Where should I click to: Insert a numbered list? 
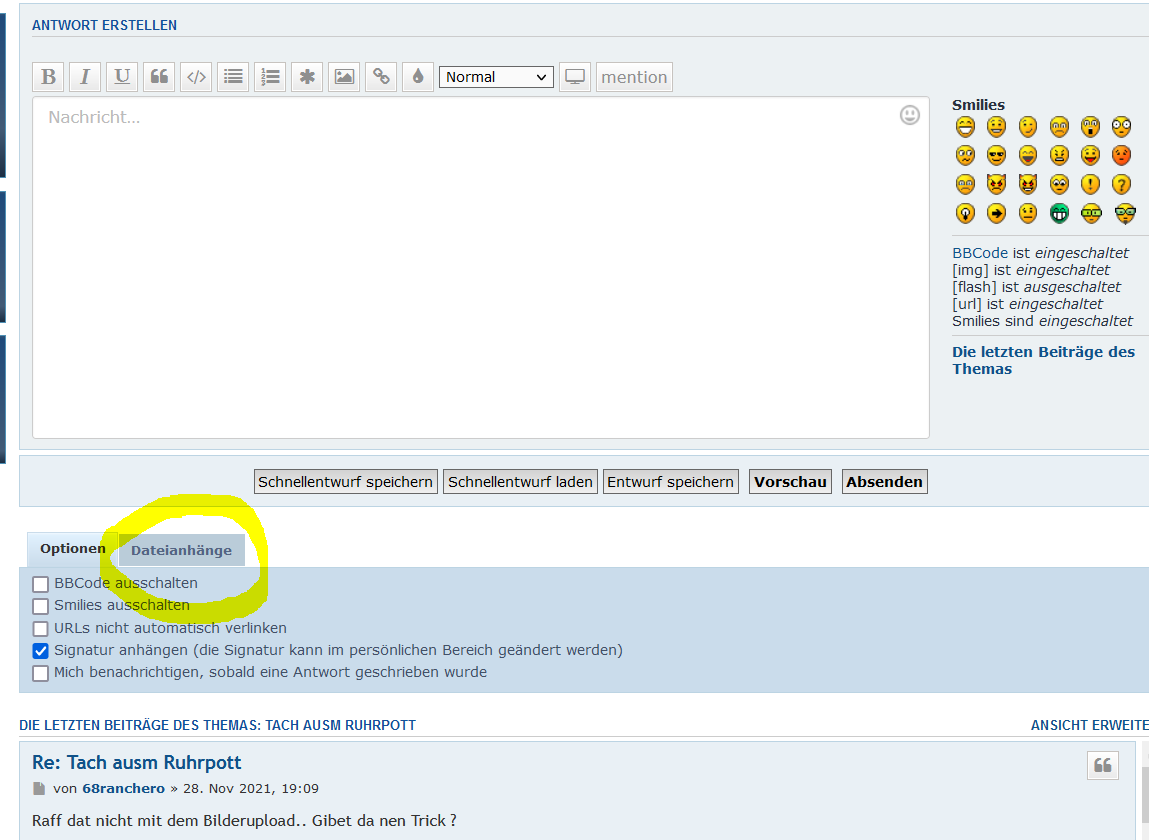(270, 77)
